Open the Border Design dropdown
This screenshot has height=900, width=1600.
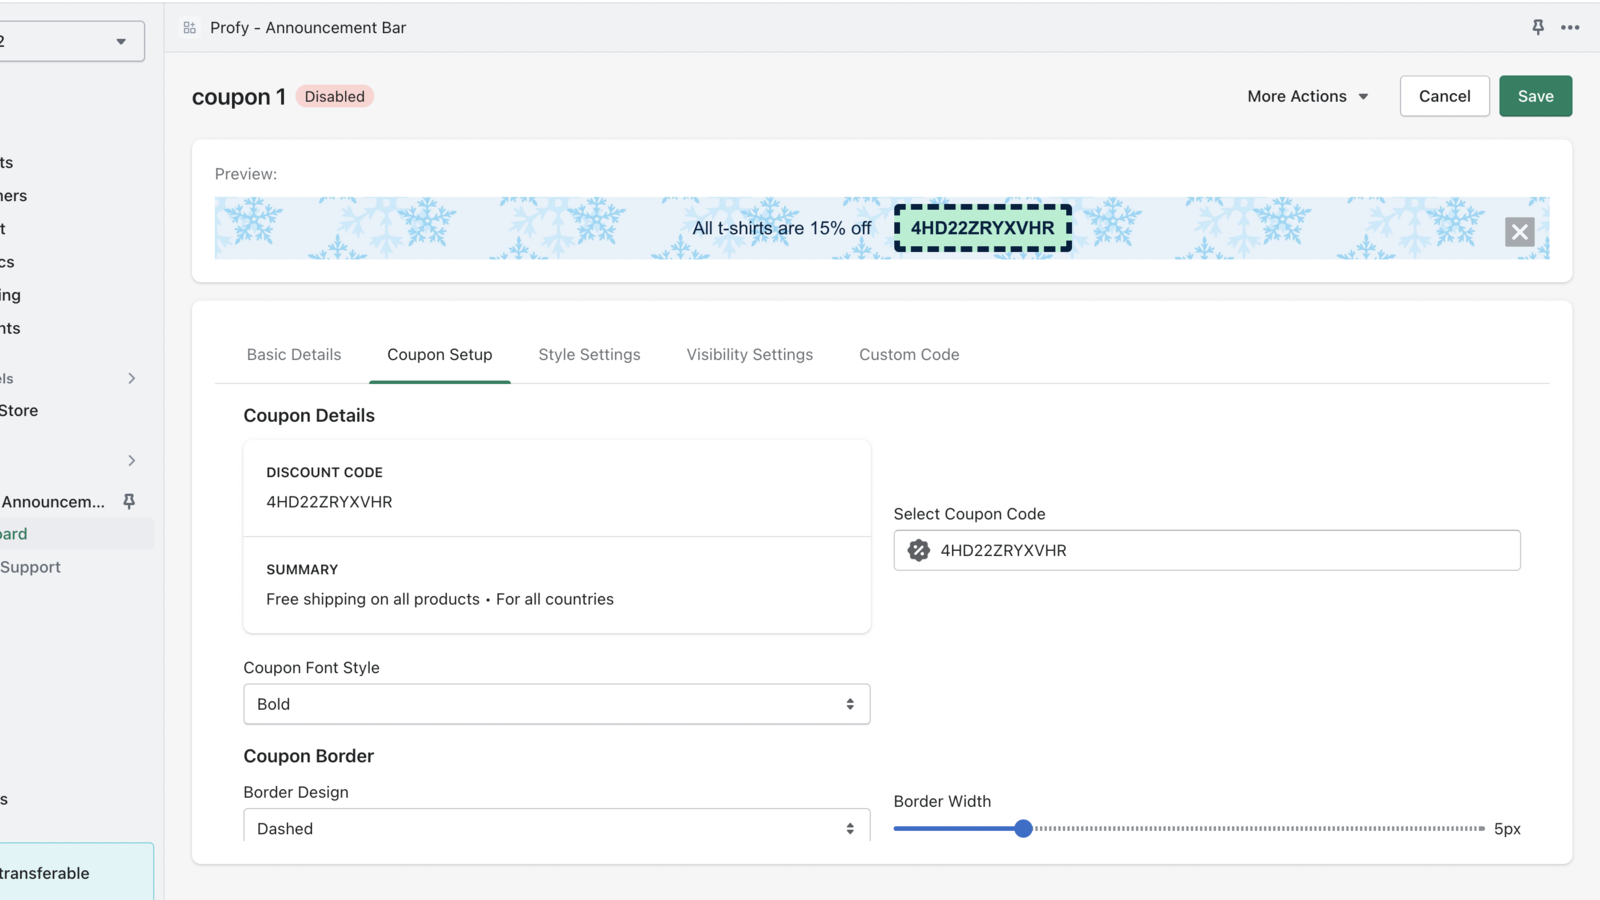(x=556, y=826)
